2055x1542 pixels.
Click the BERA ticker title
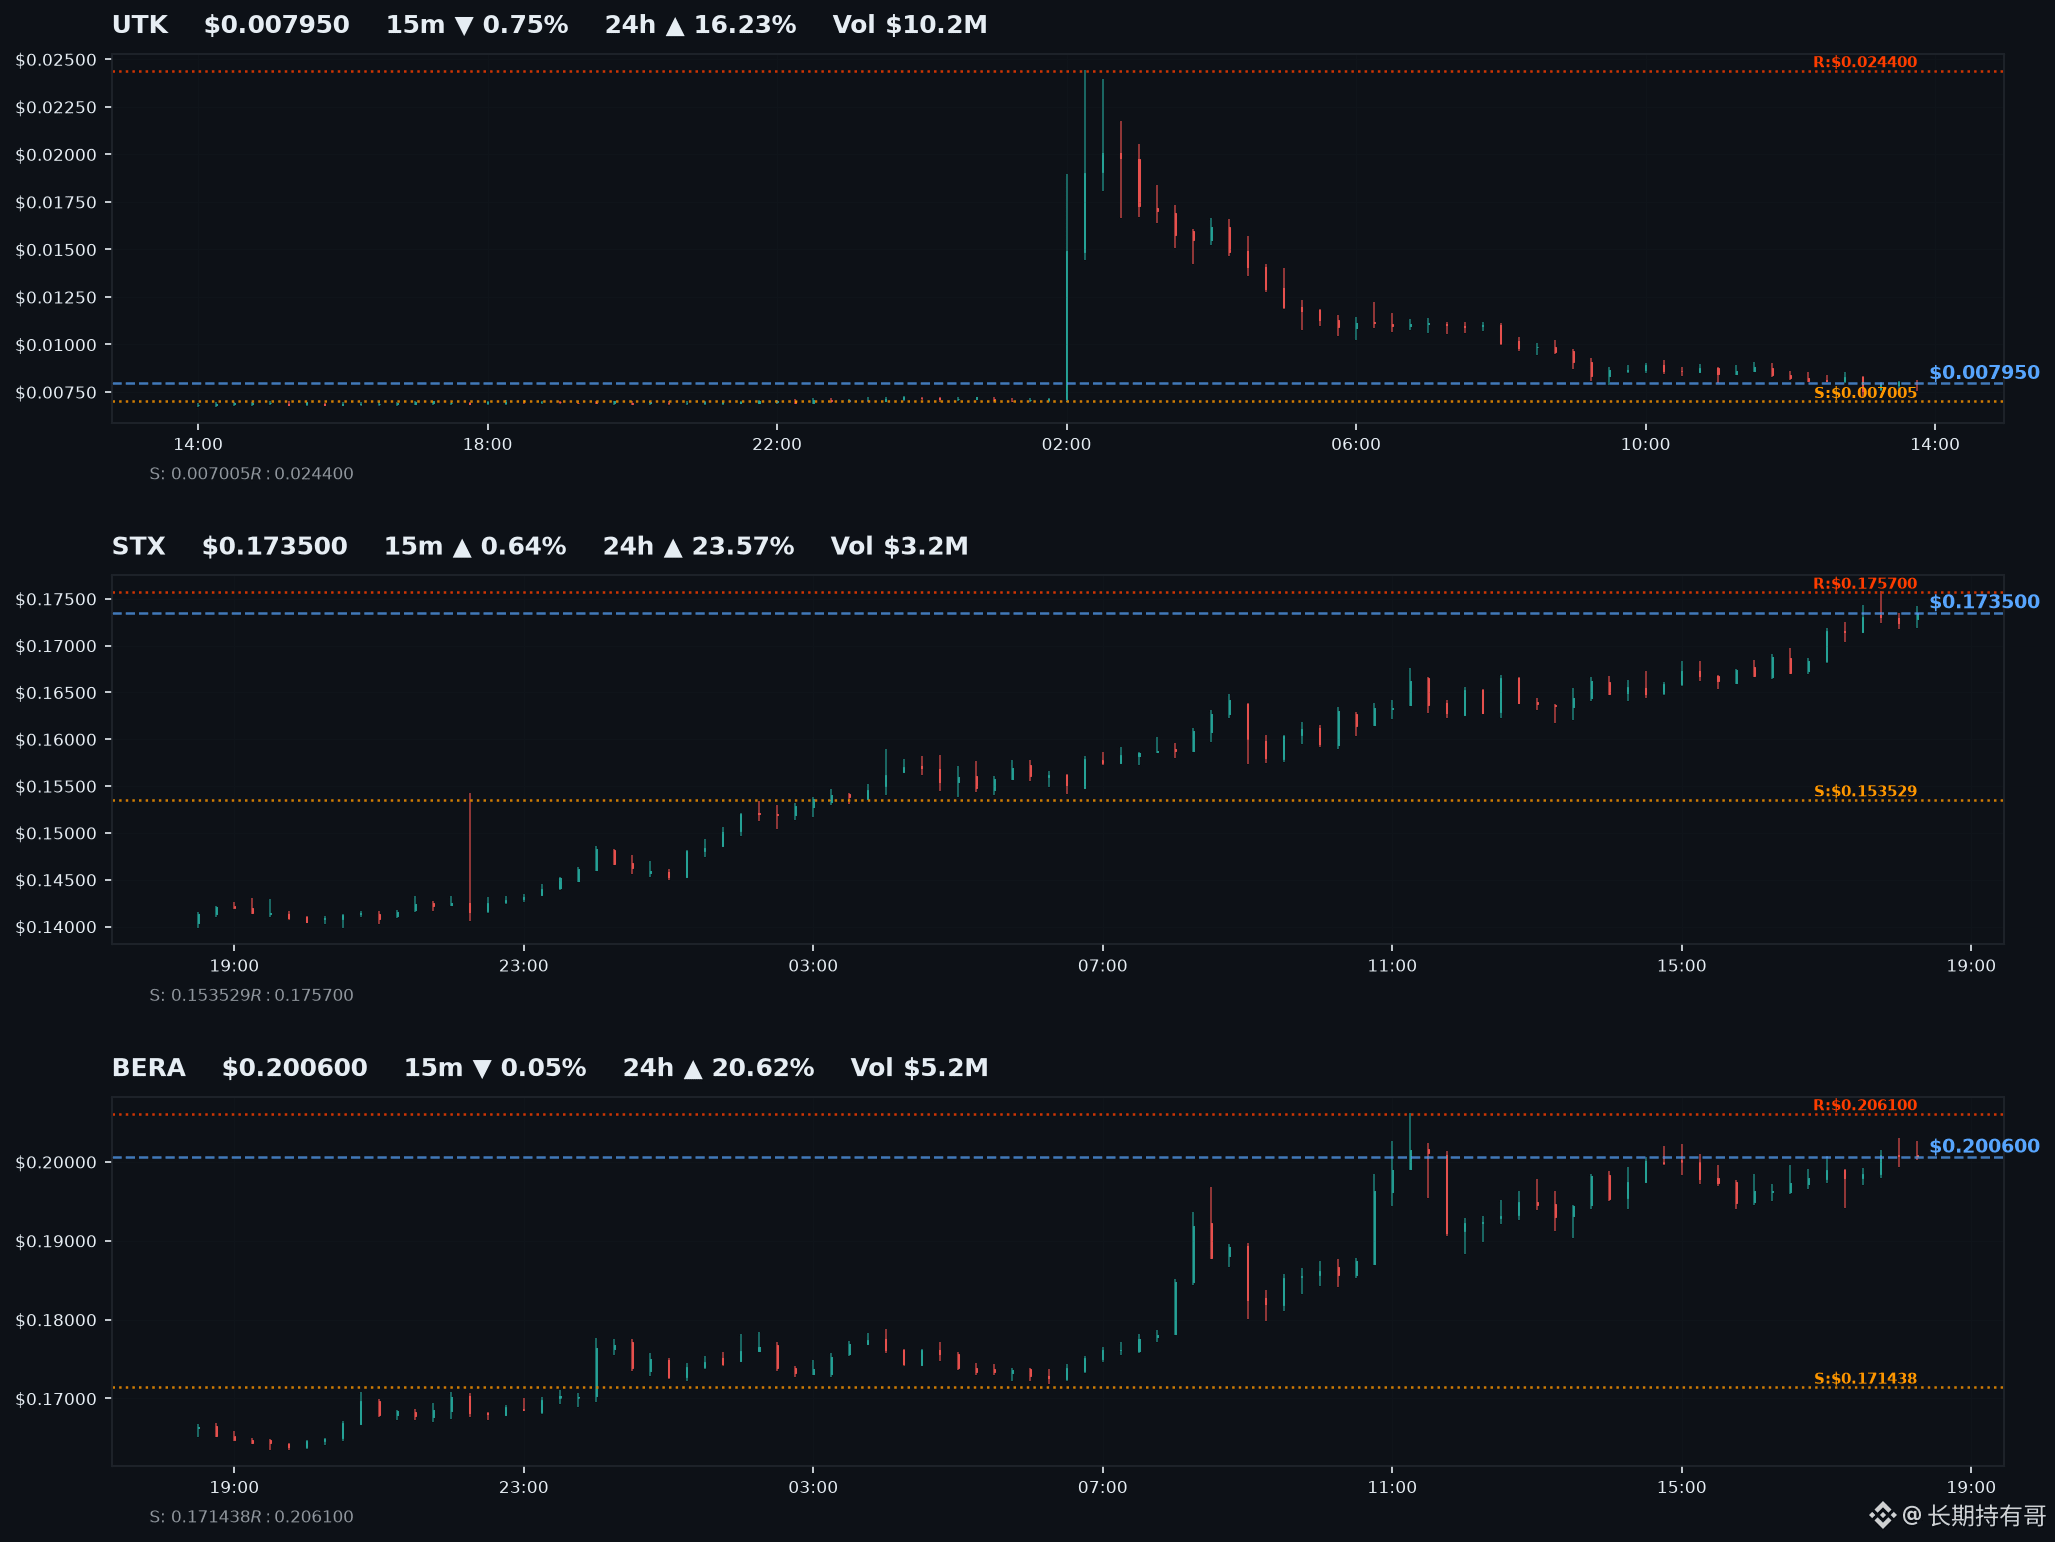(149, 1068)
